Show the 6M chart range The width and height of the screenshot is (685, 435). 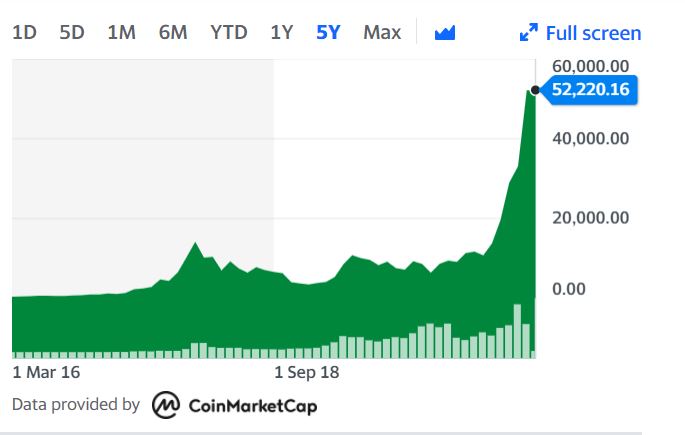coord(173,32)
